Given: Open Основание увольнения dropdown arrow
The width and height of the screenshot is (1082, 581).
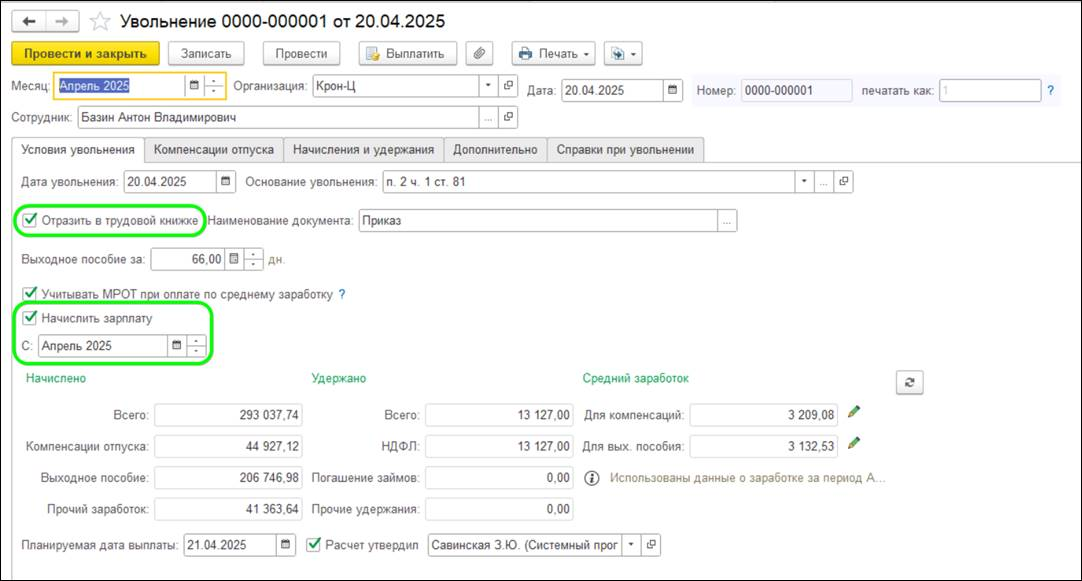Looking at the screenshot, I should pos(803,182).
